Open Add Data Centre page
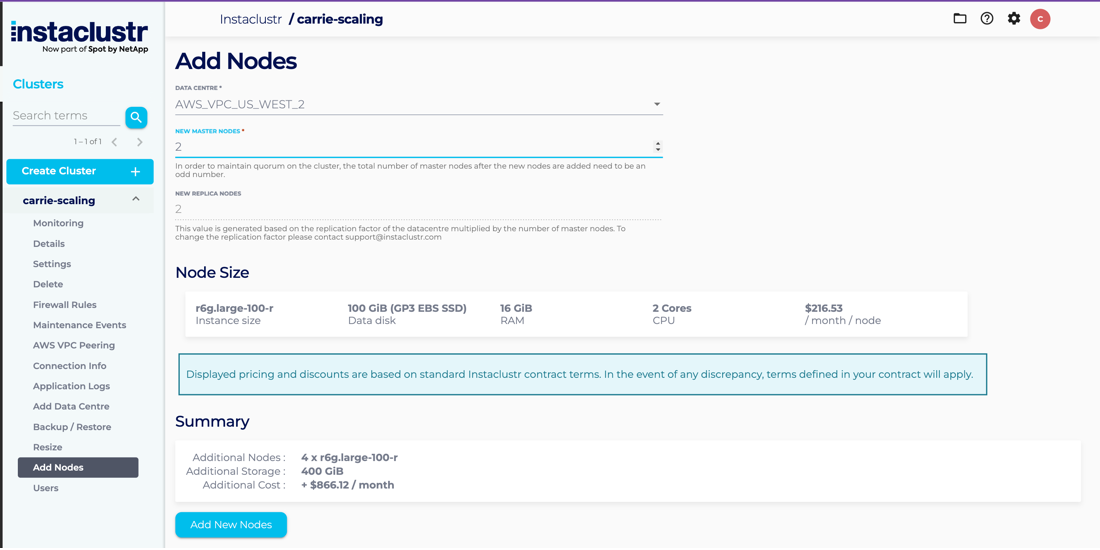Screen dimensions: 1100x550 pyautogui.click(x=71, y=406)
